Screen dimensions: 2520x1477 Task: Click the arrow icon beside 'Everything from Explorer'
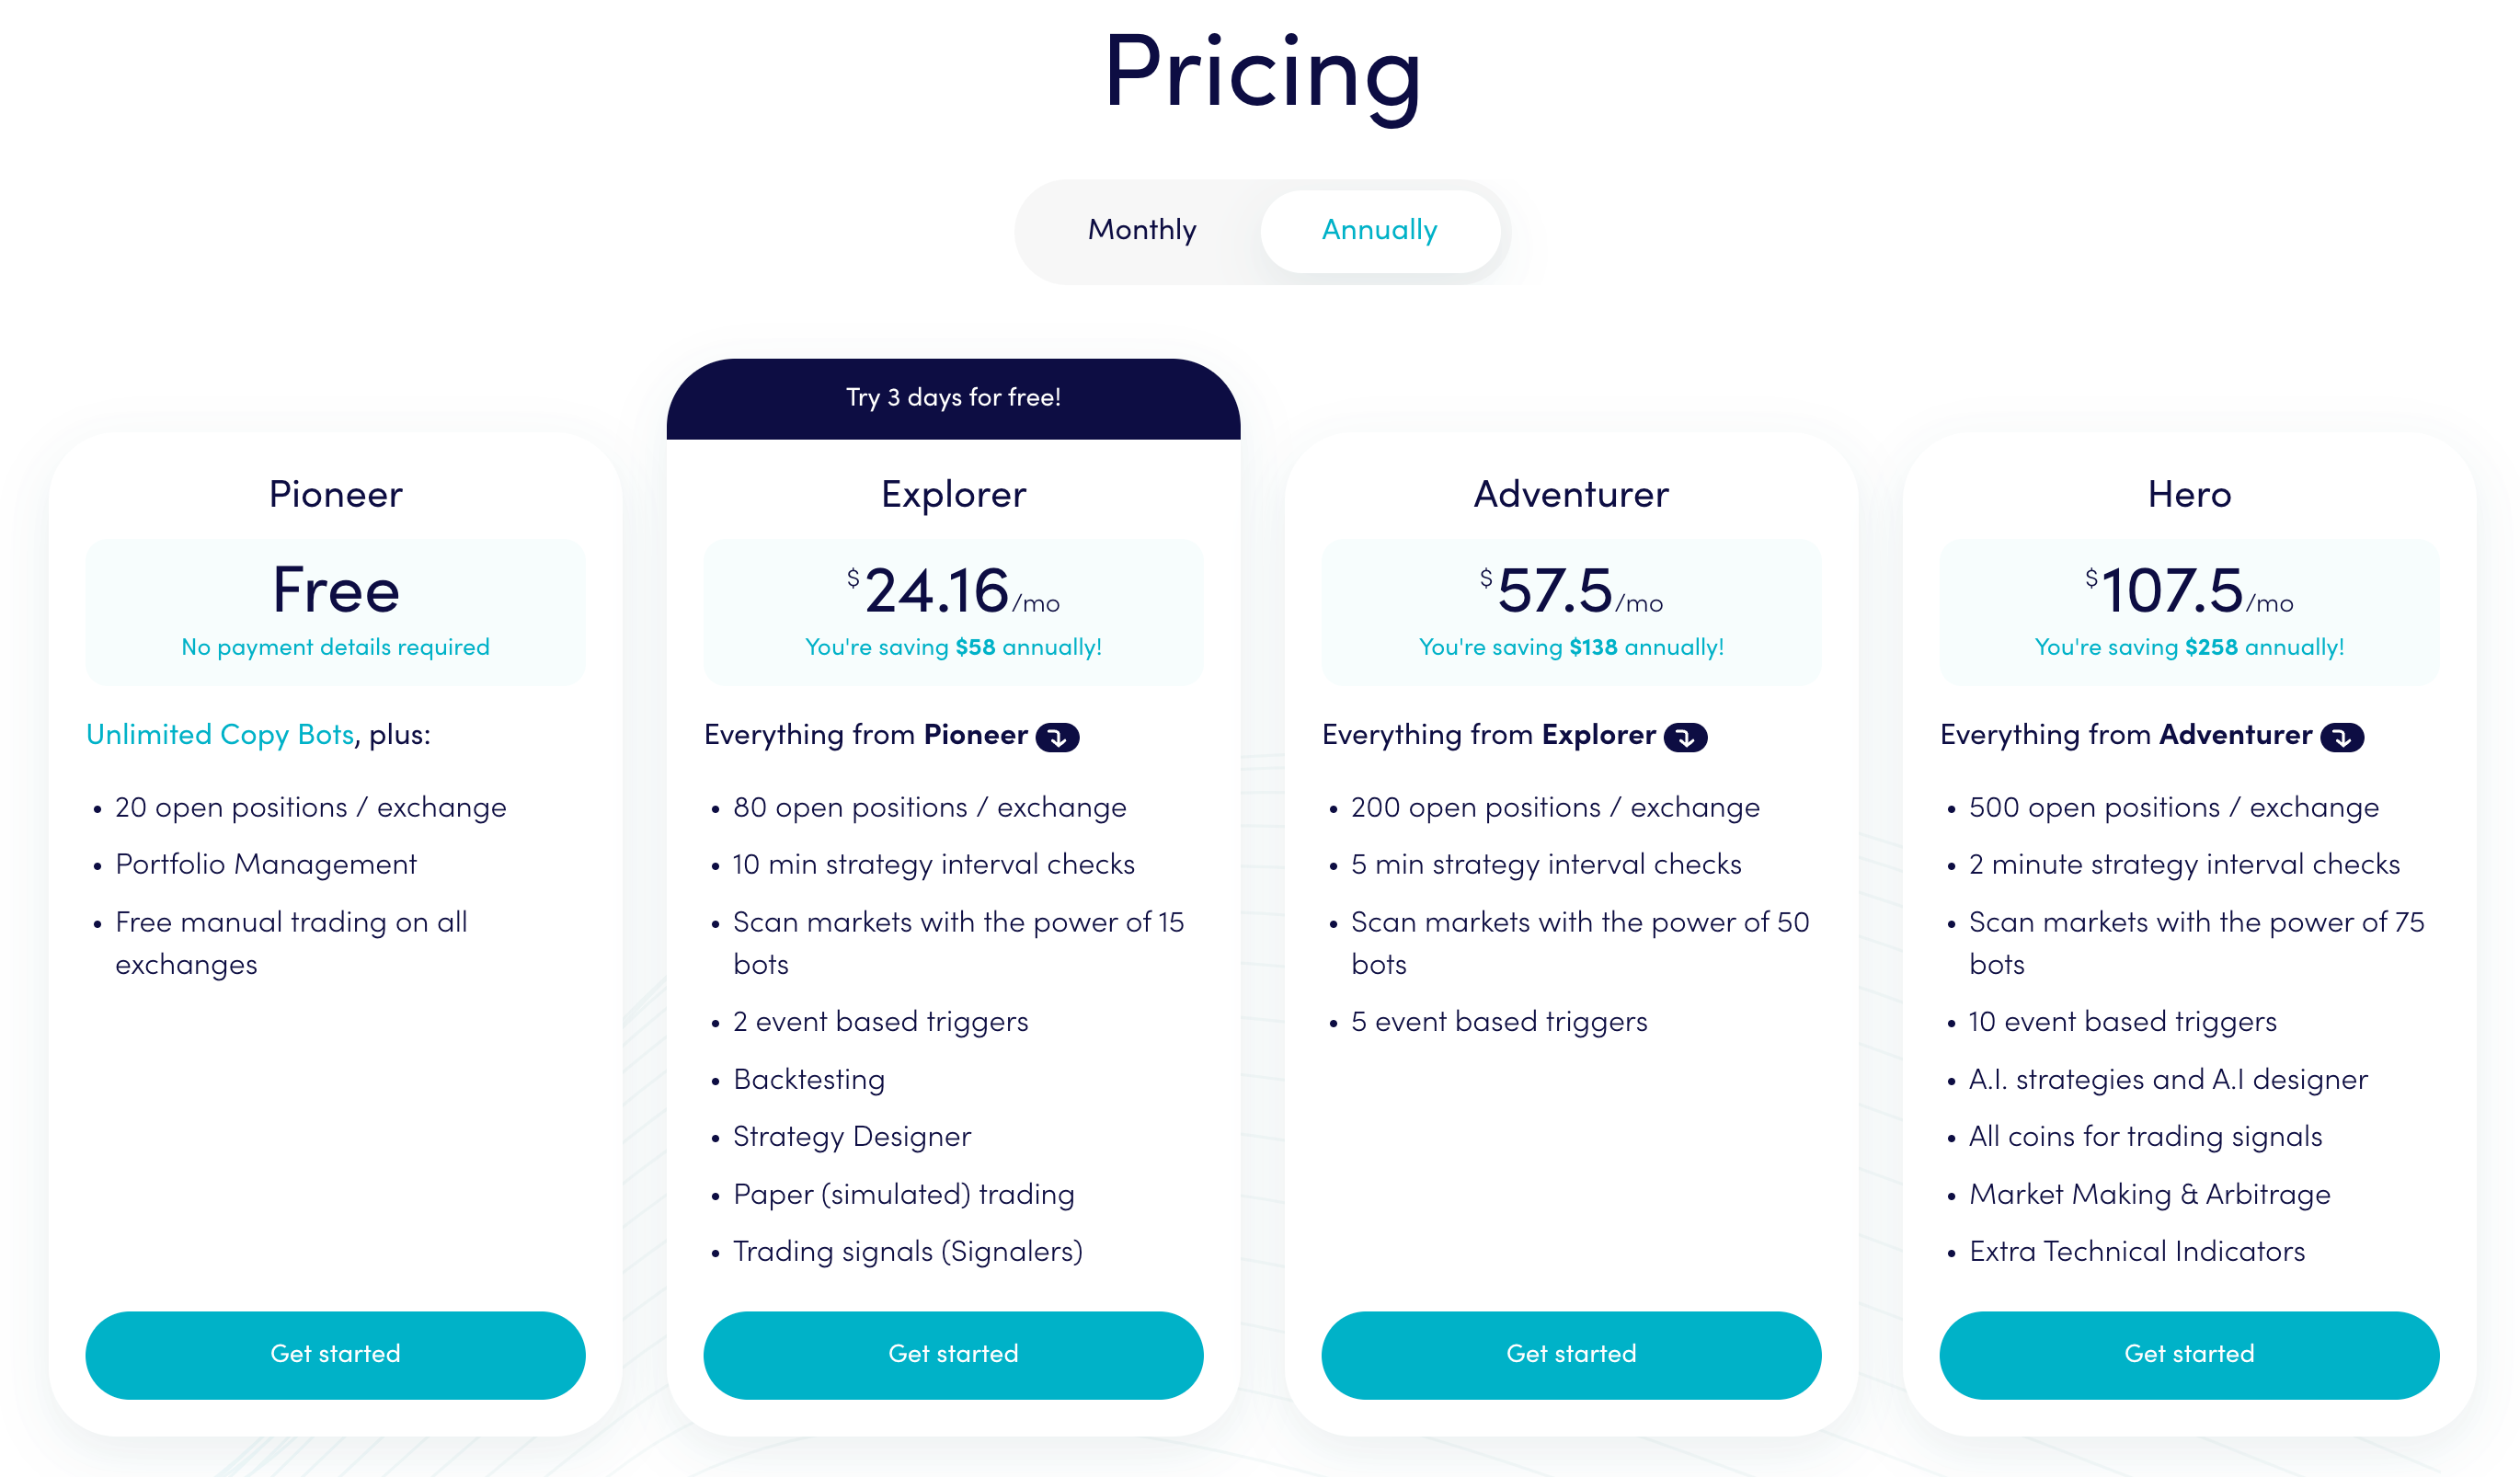[1685, 737]
